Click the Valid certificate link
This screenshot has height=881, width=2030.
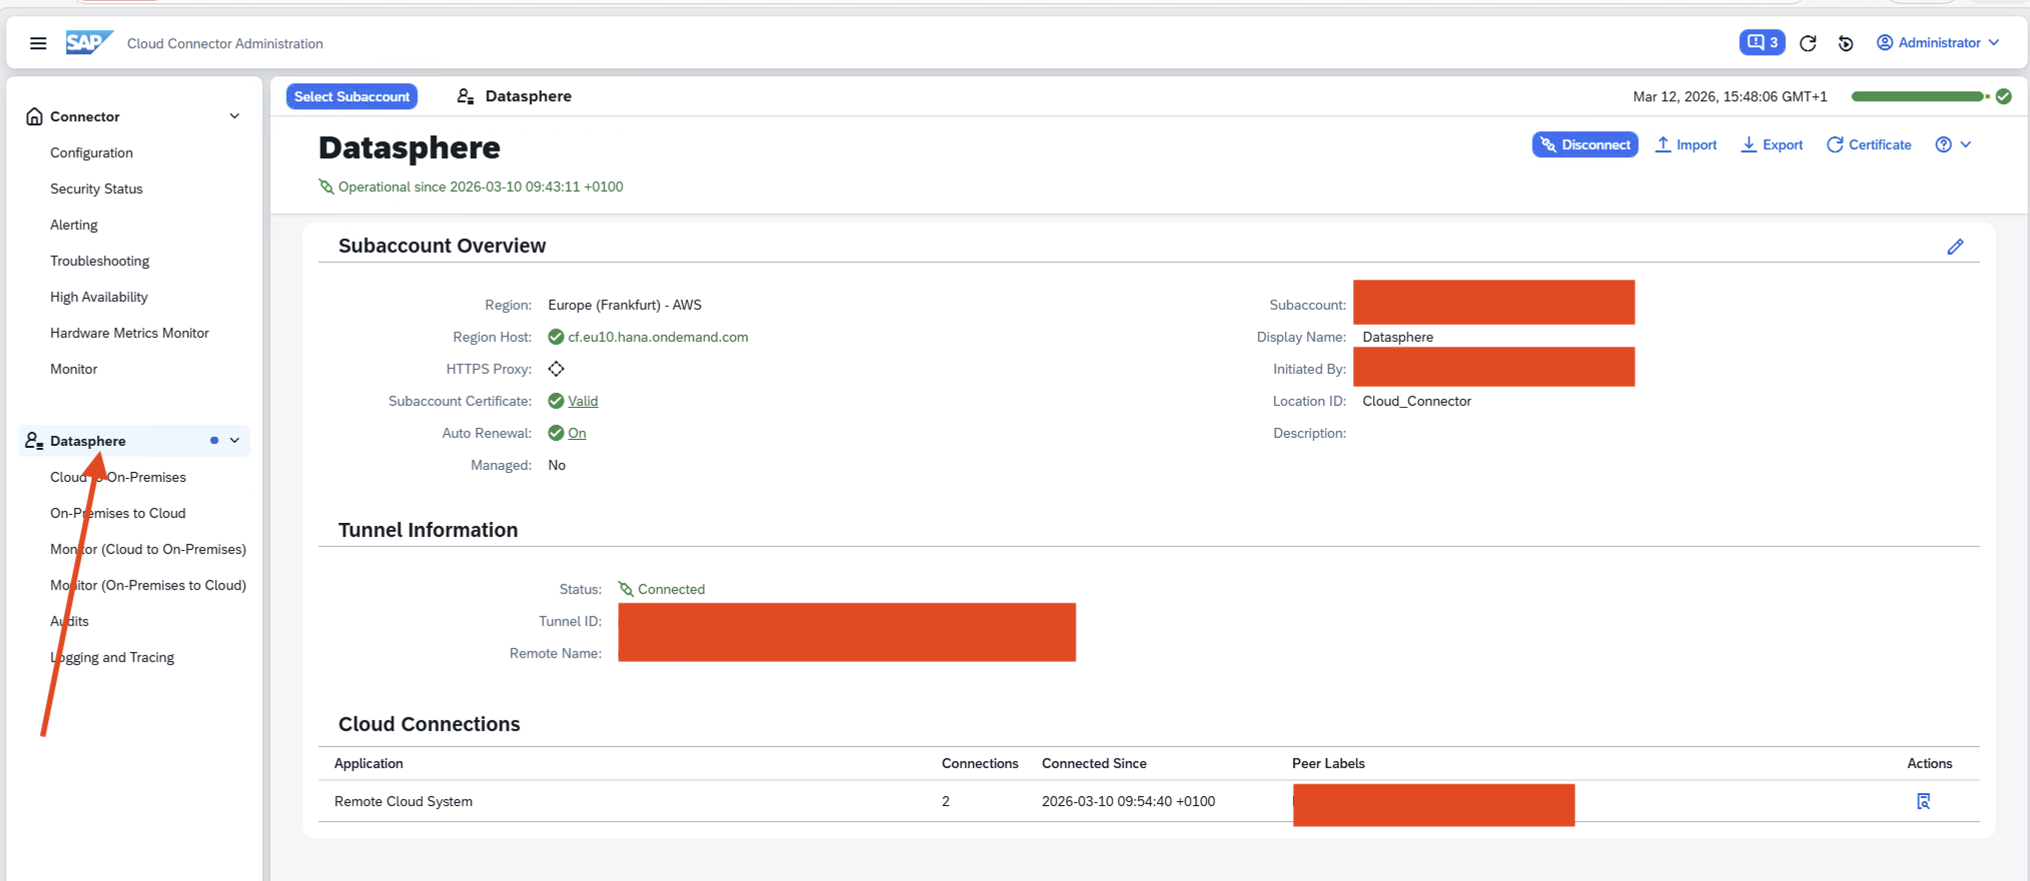(582, 401)
